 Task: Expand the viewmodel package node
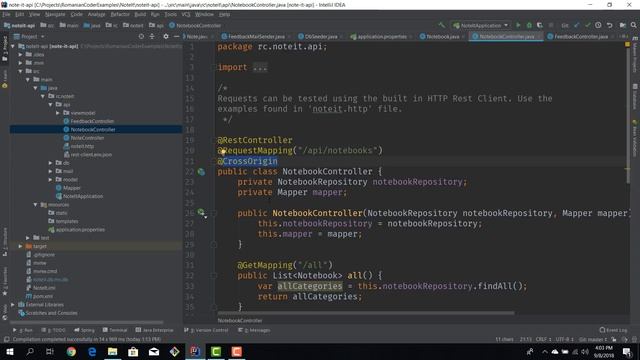tap(58, 113)
